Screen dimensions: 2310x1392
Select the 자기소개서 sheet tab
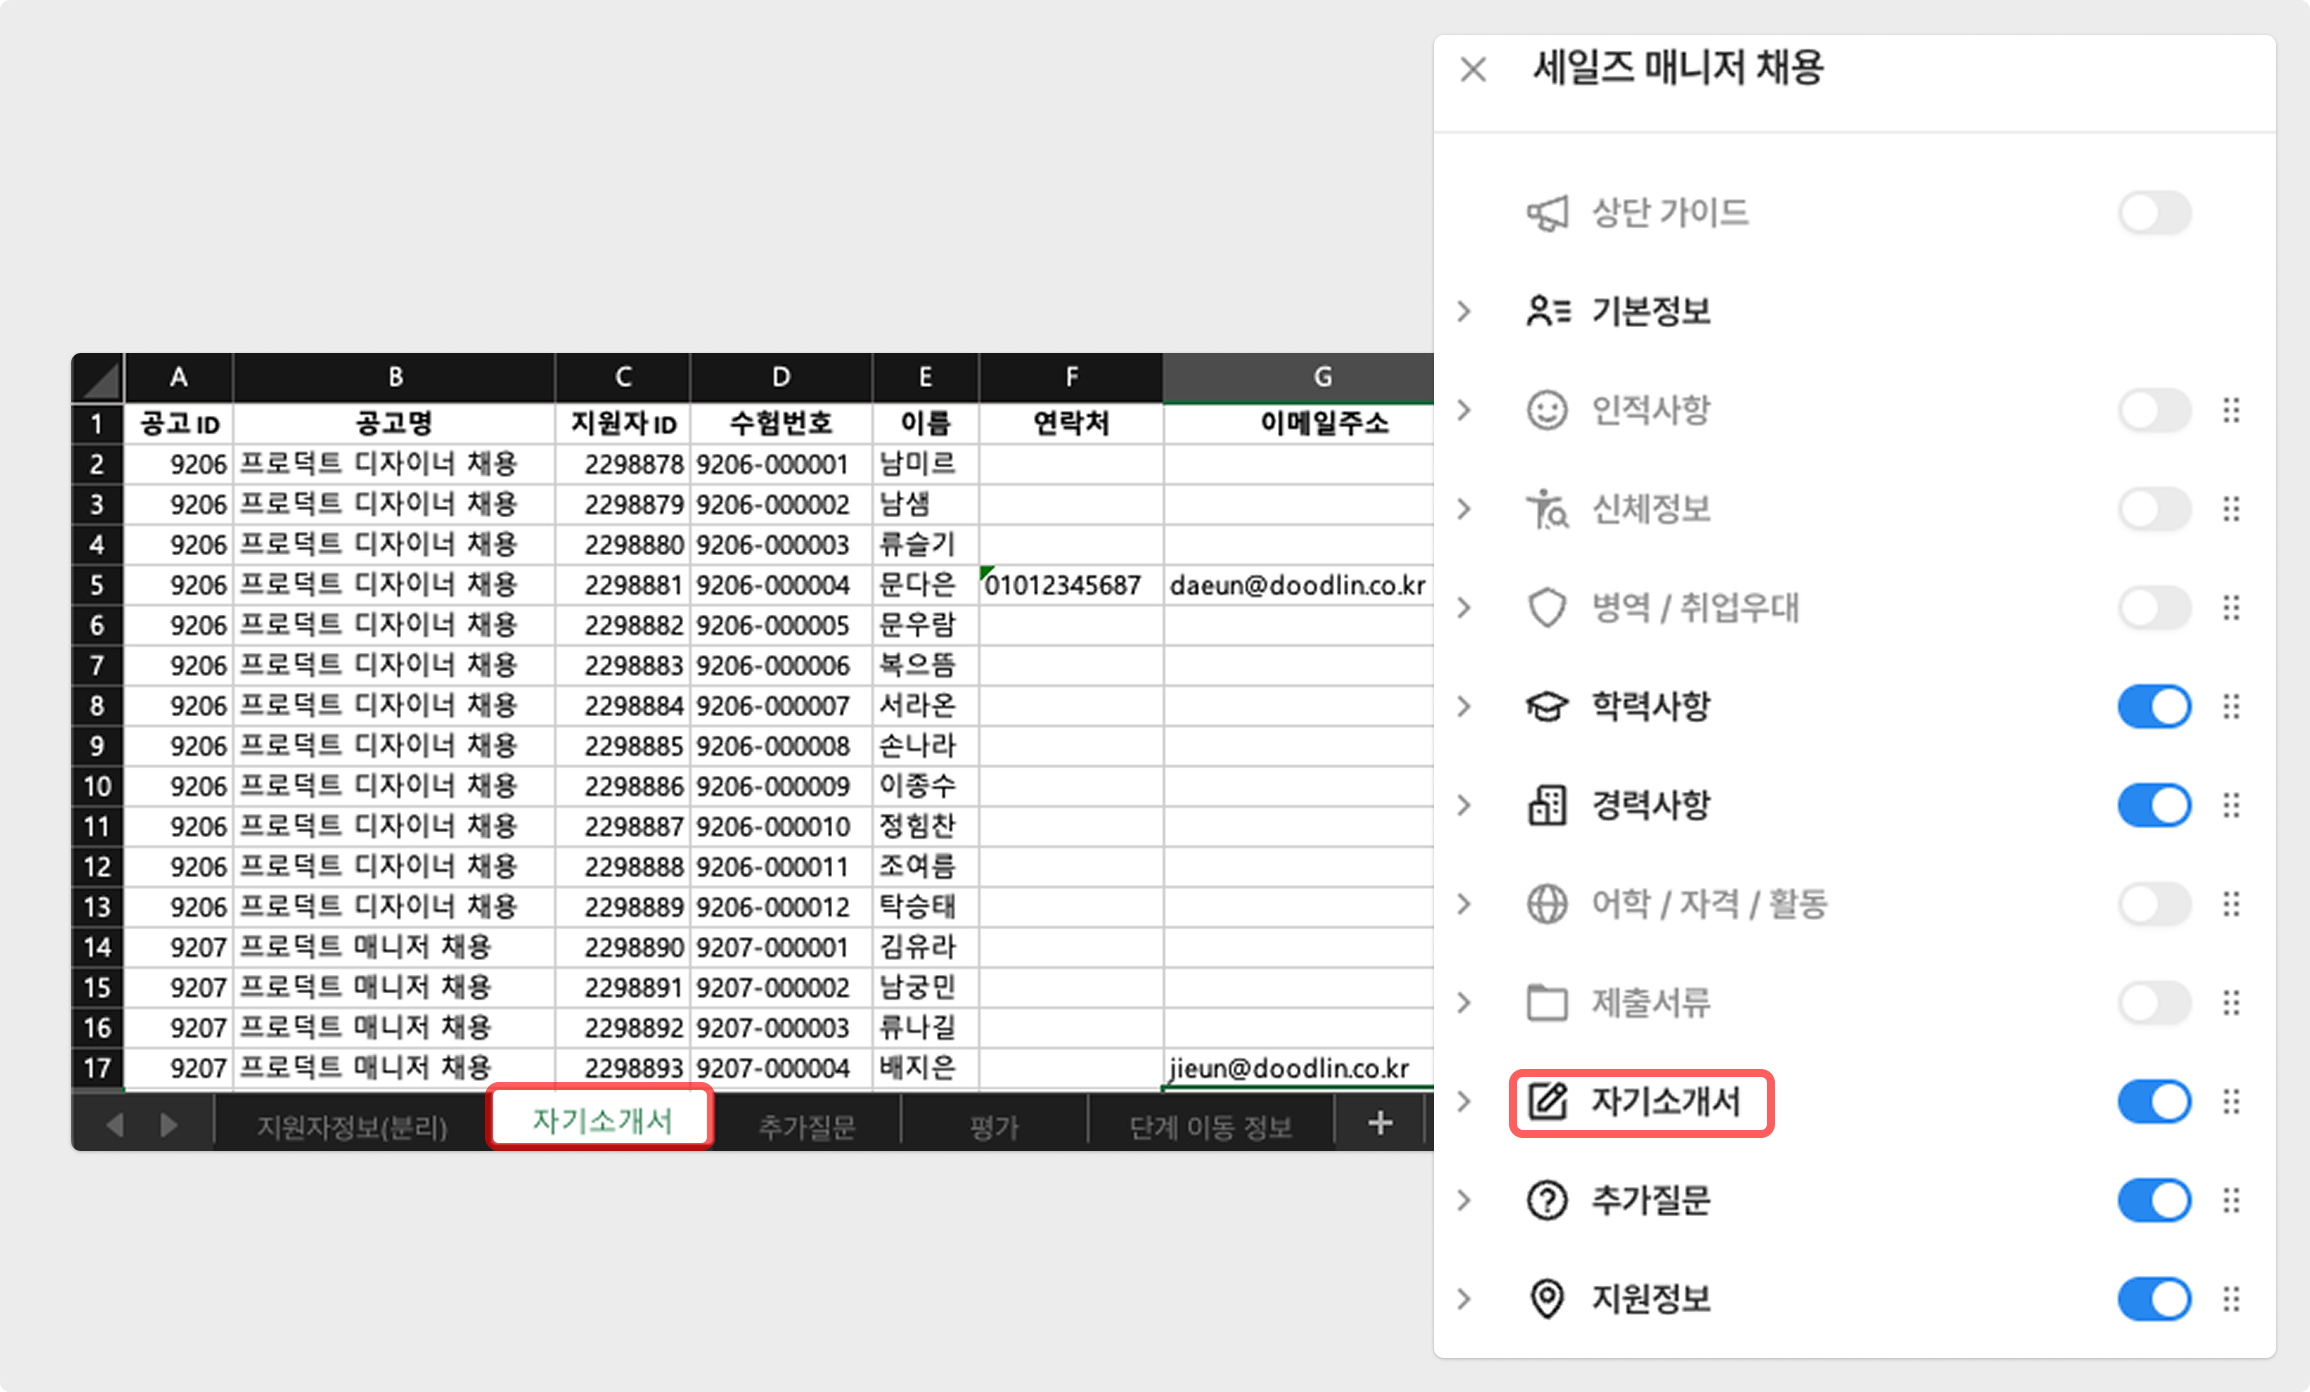point(601,1120)
